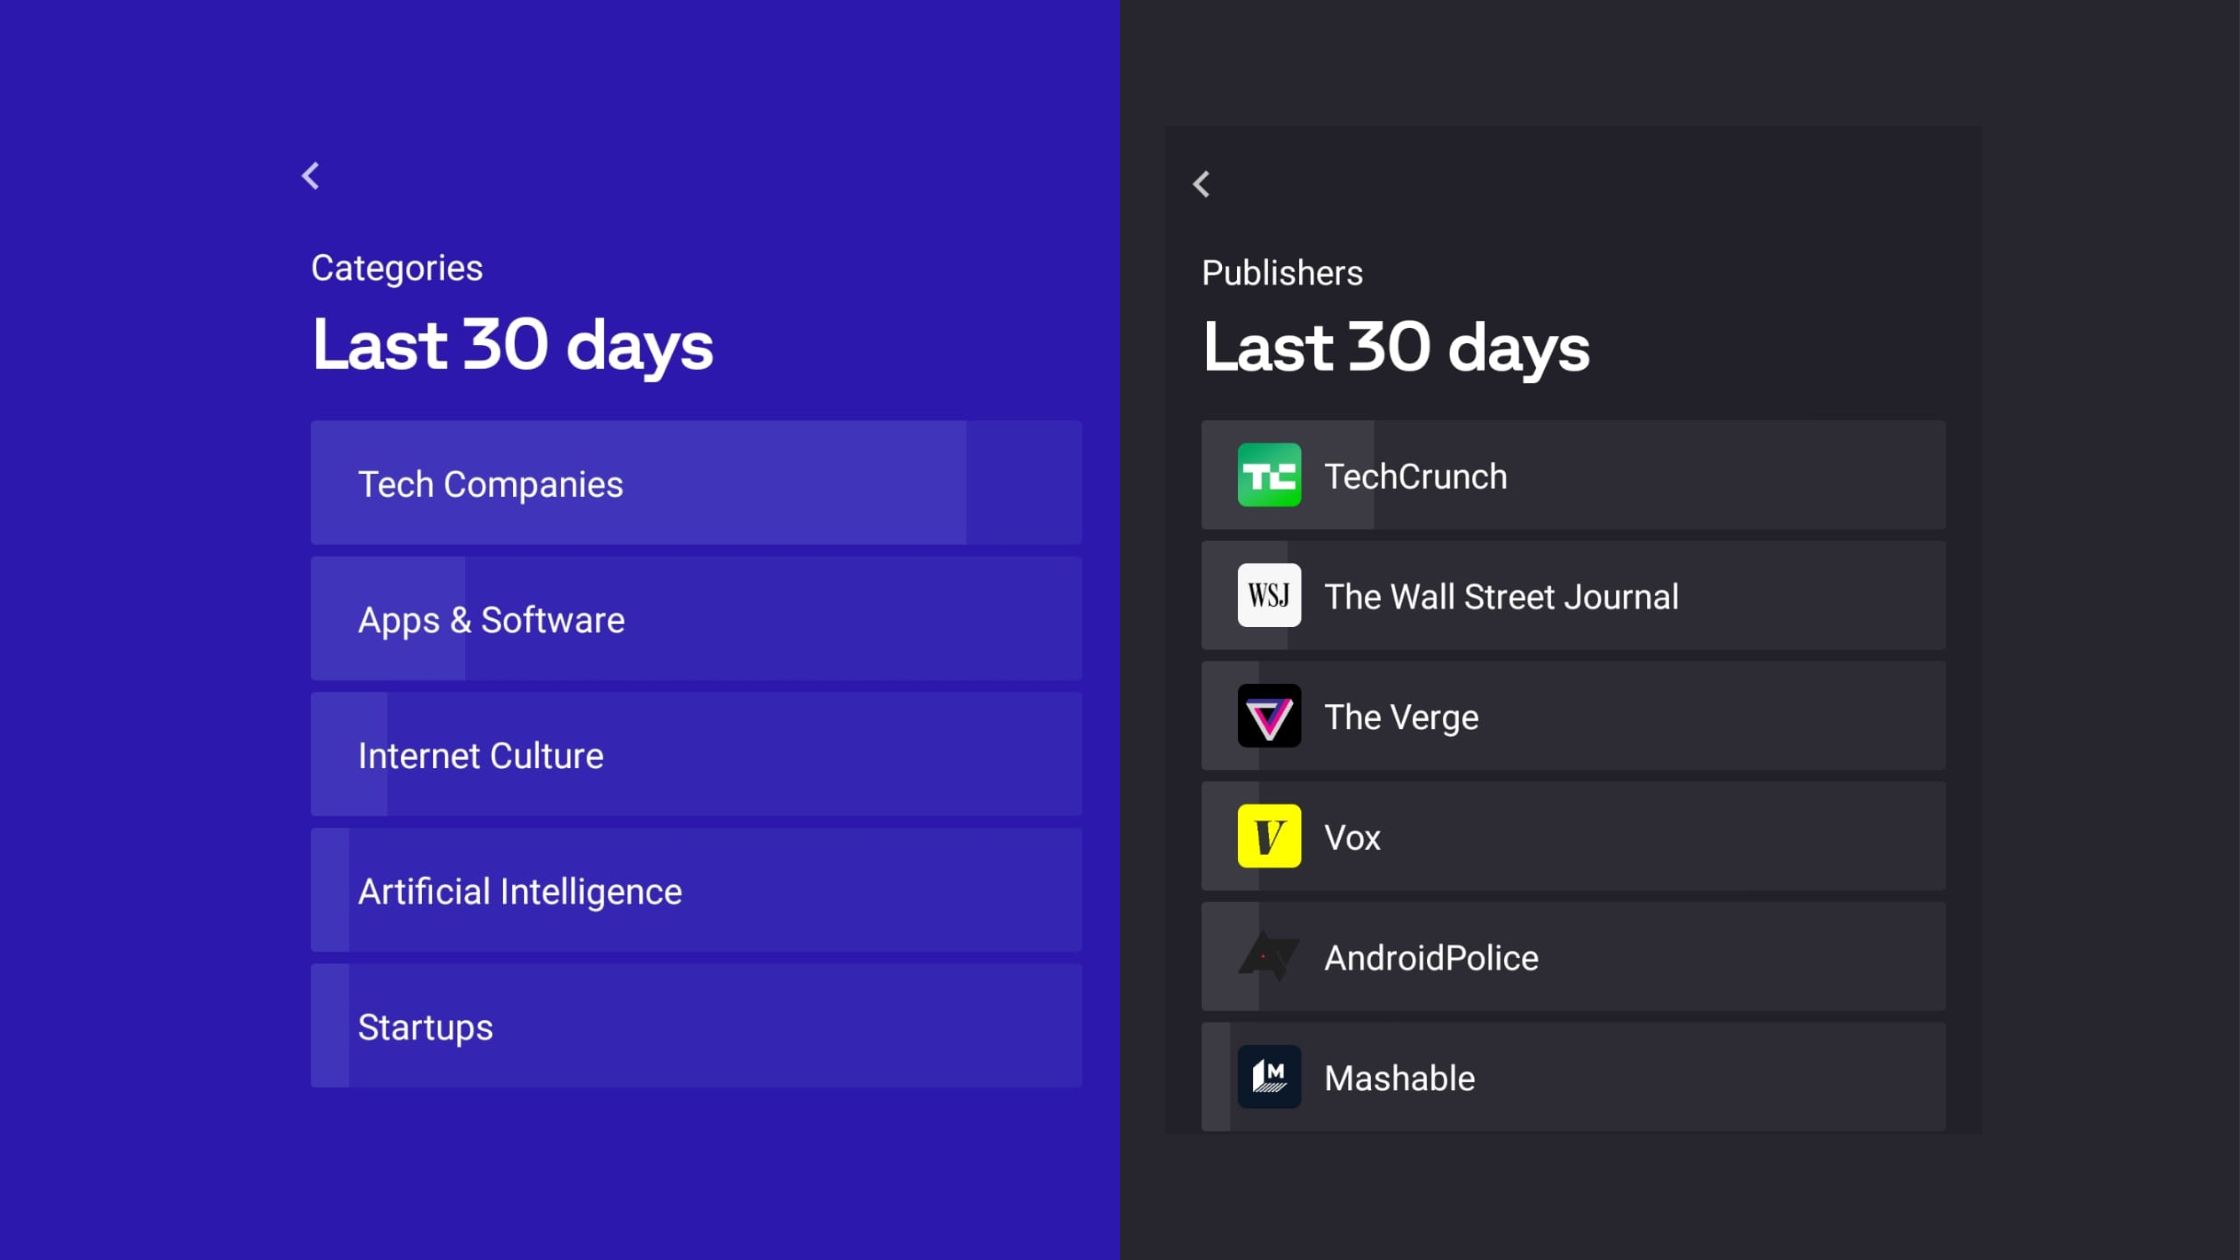This screenshot has height=1260, width=2240.
Task: Click Last 30 days under Categories
Action: (512, 345)
